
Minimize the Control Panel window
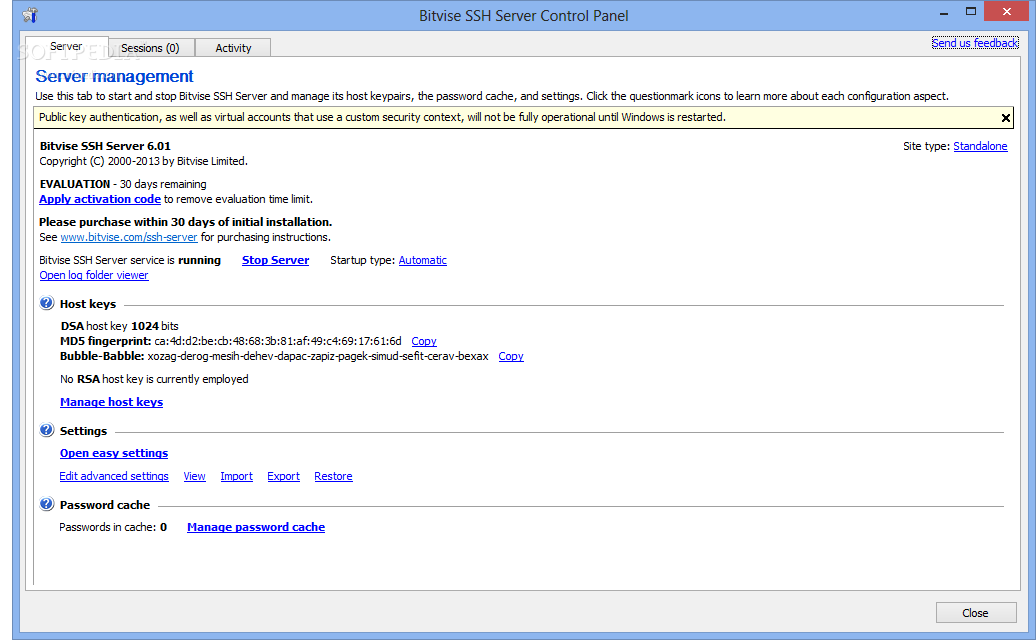(944, 13)
